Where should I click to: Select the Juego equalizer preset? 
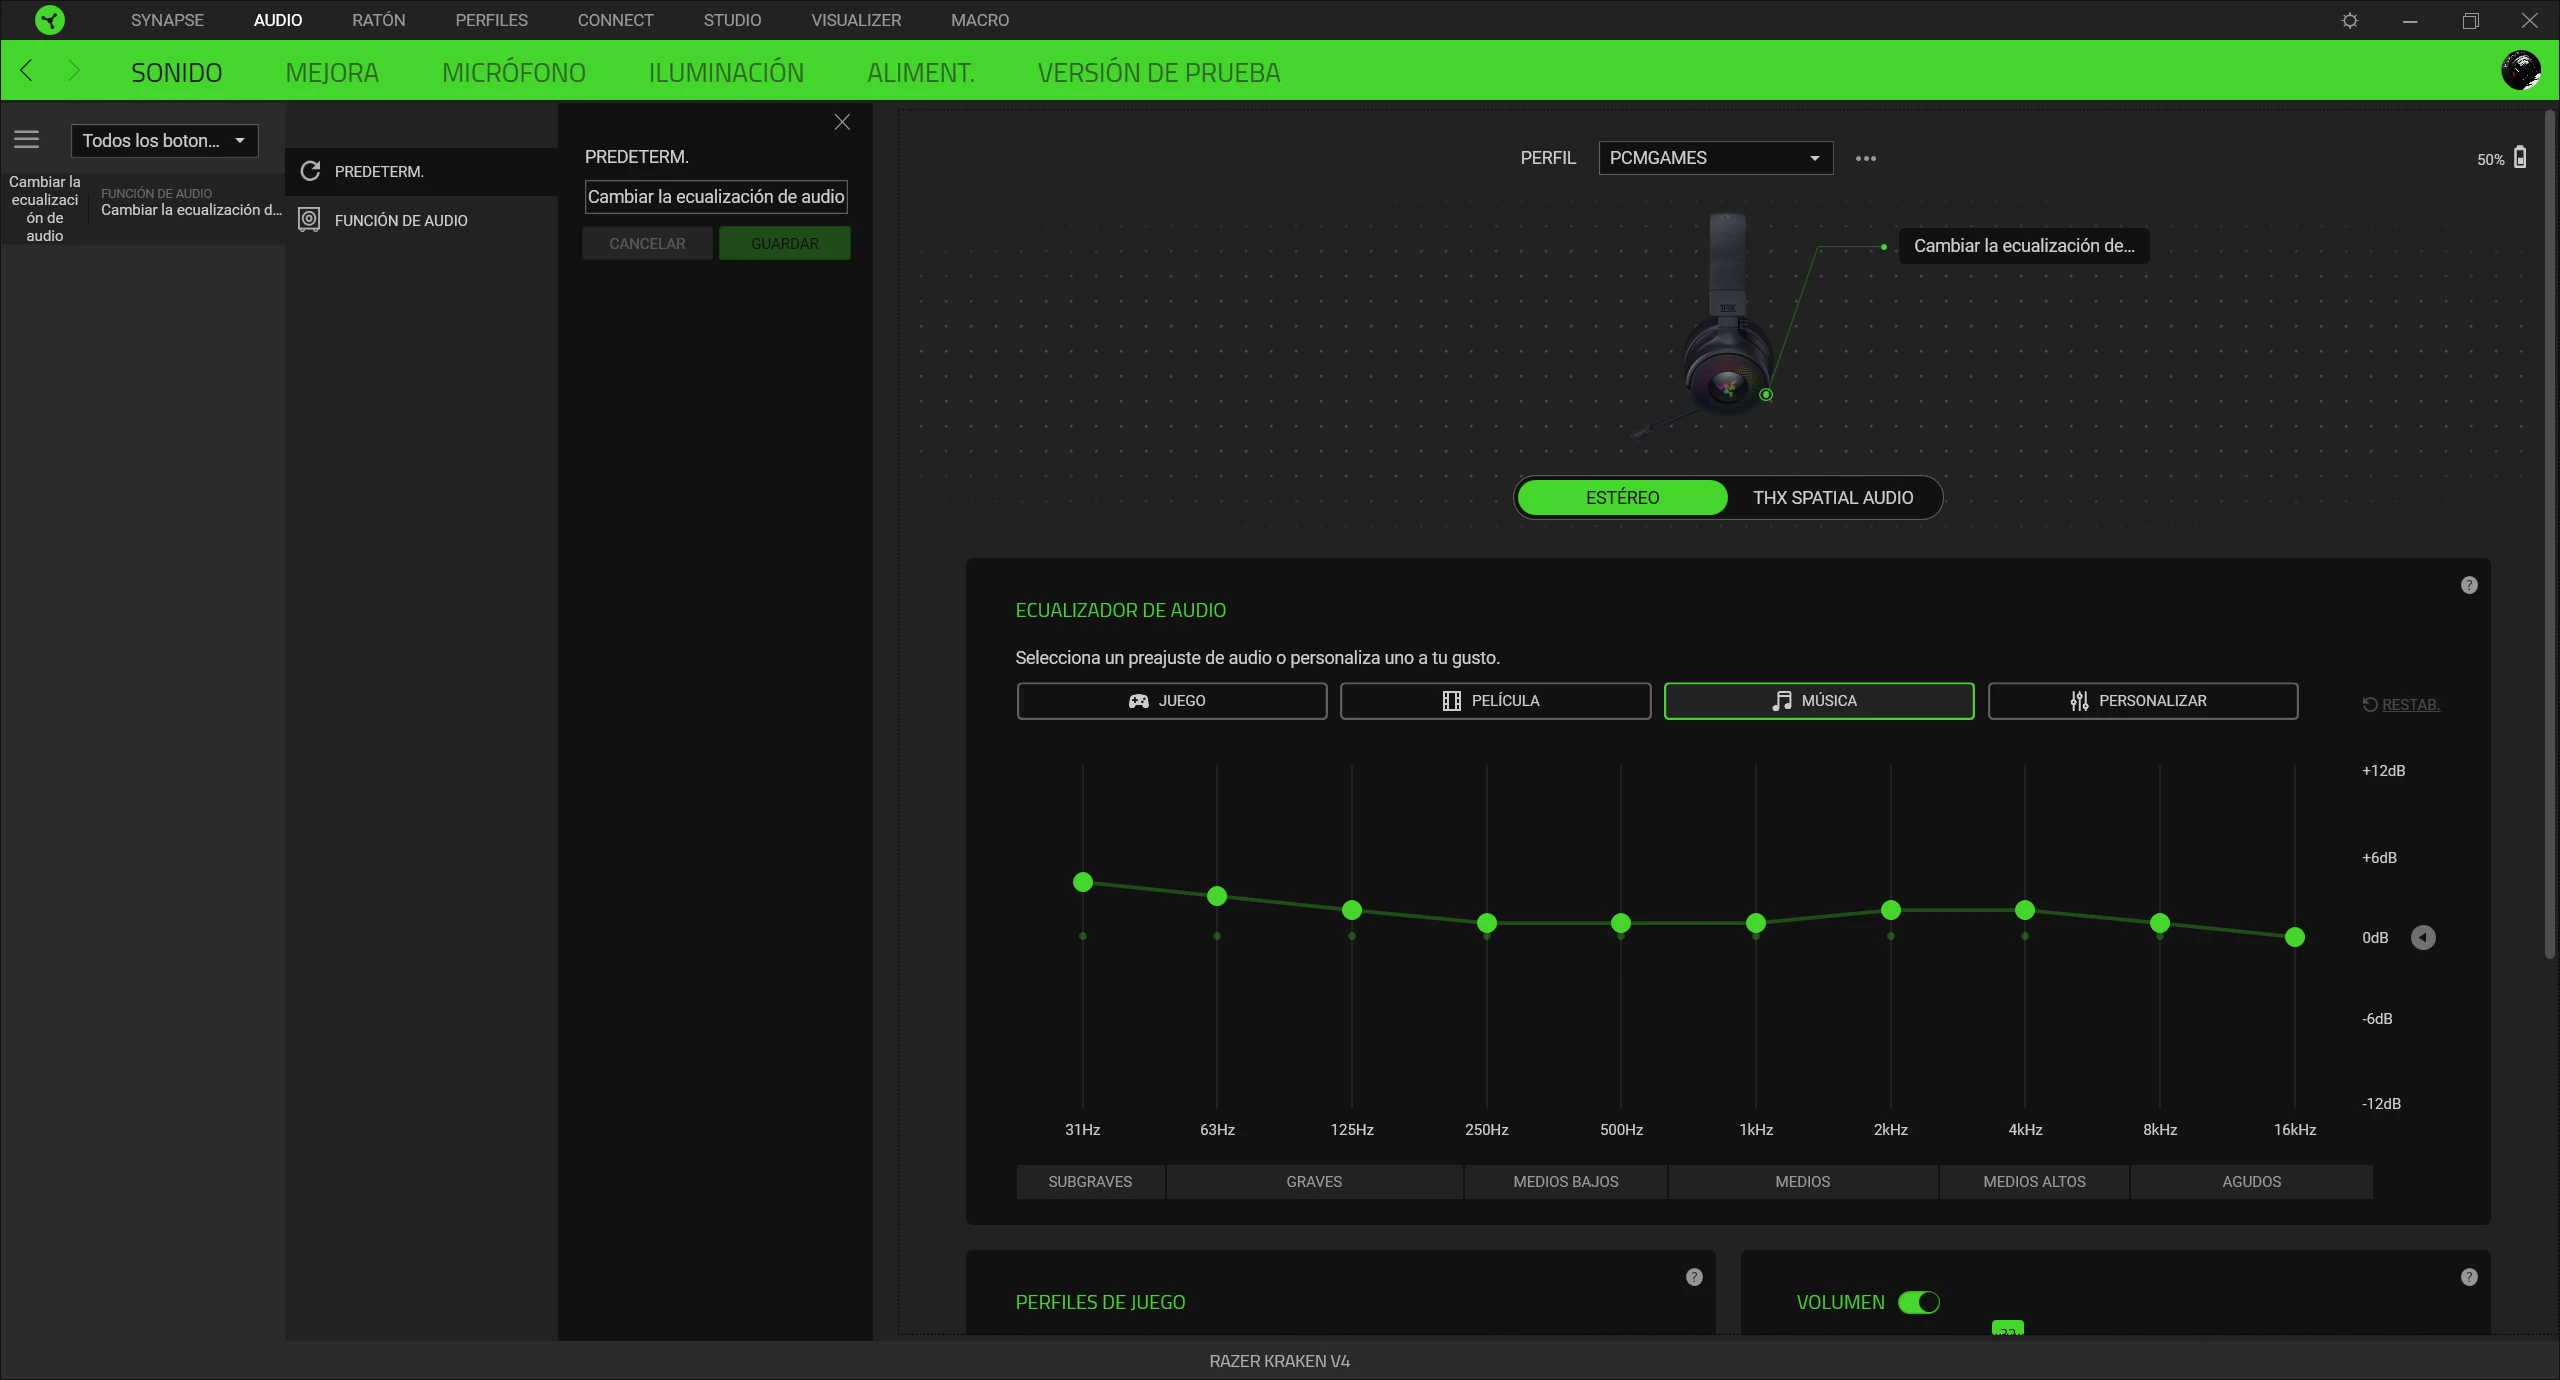pos(1172,701)
